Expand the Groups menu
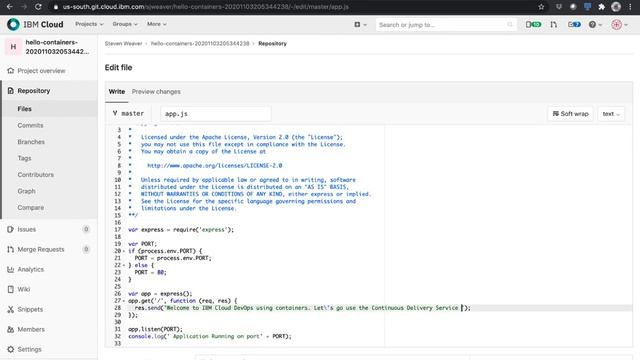 125,24
